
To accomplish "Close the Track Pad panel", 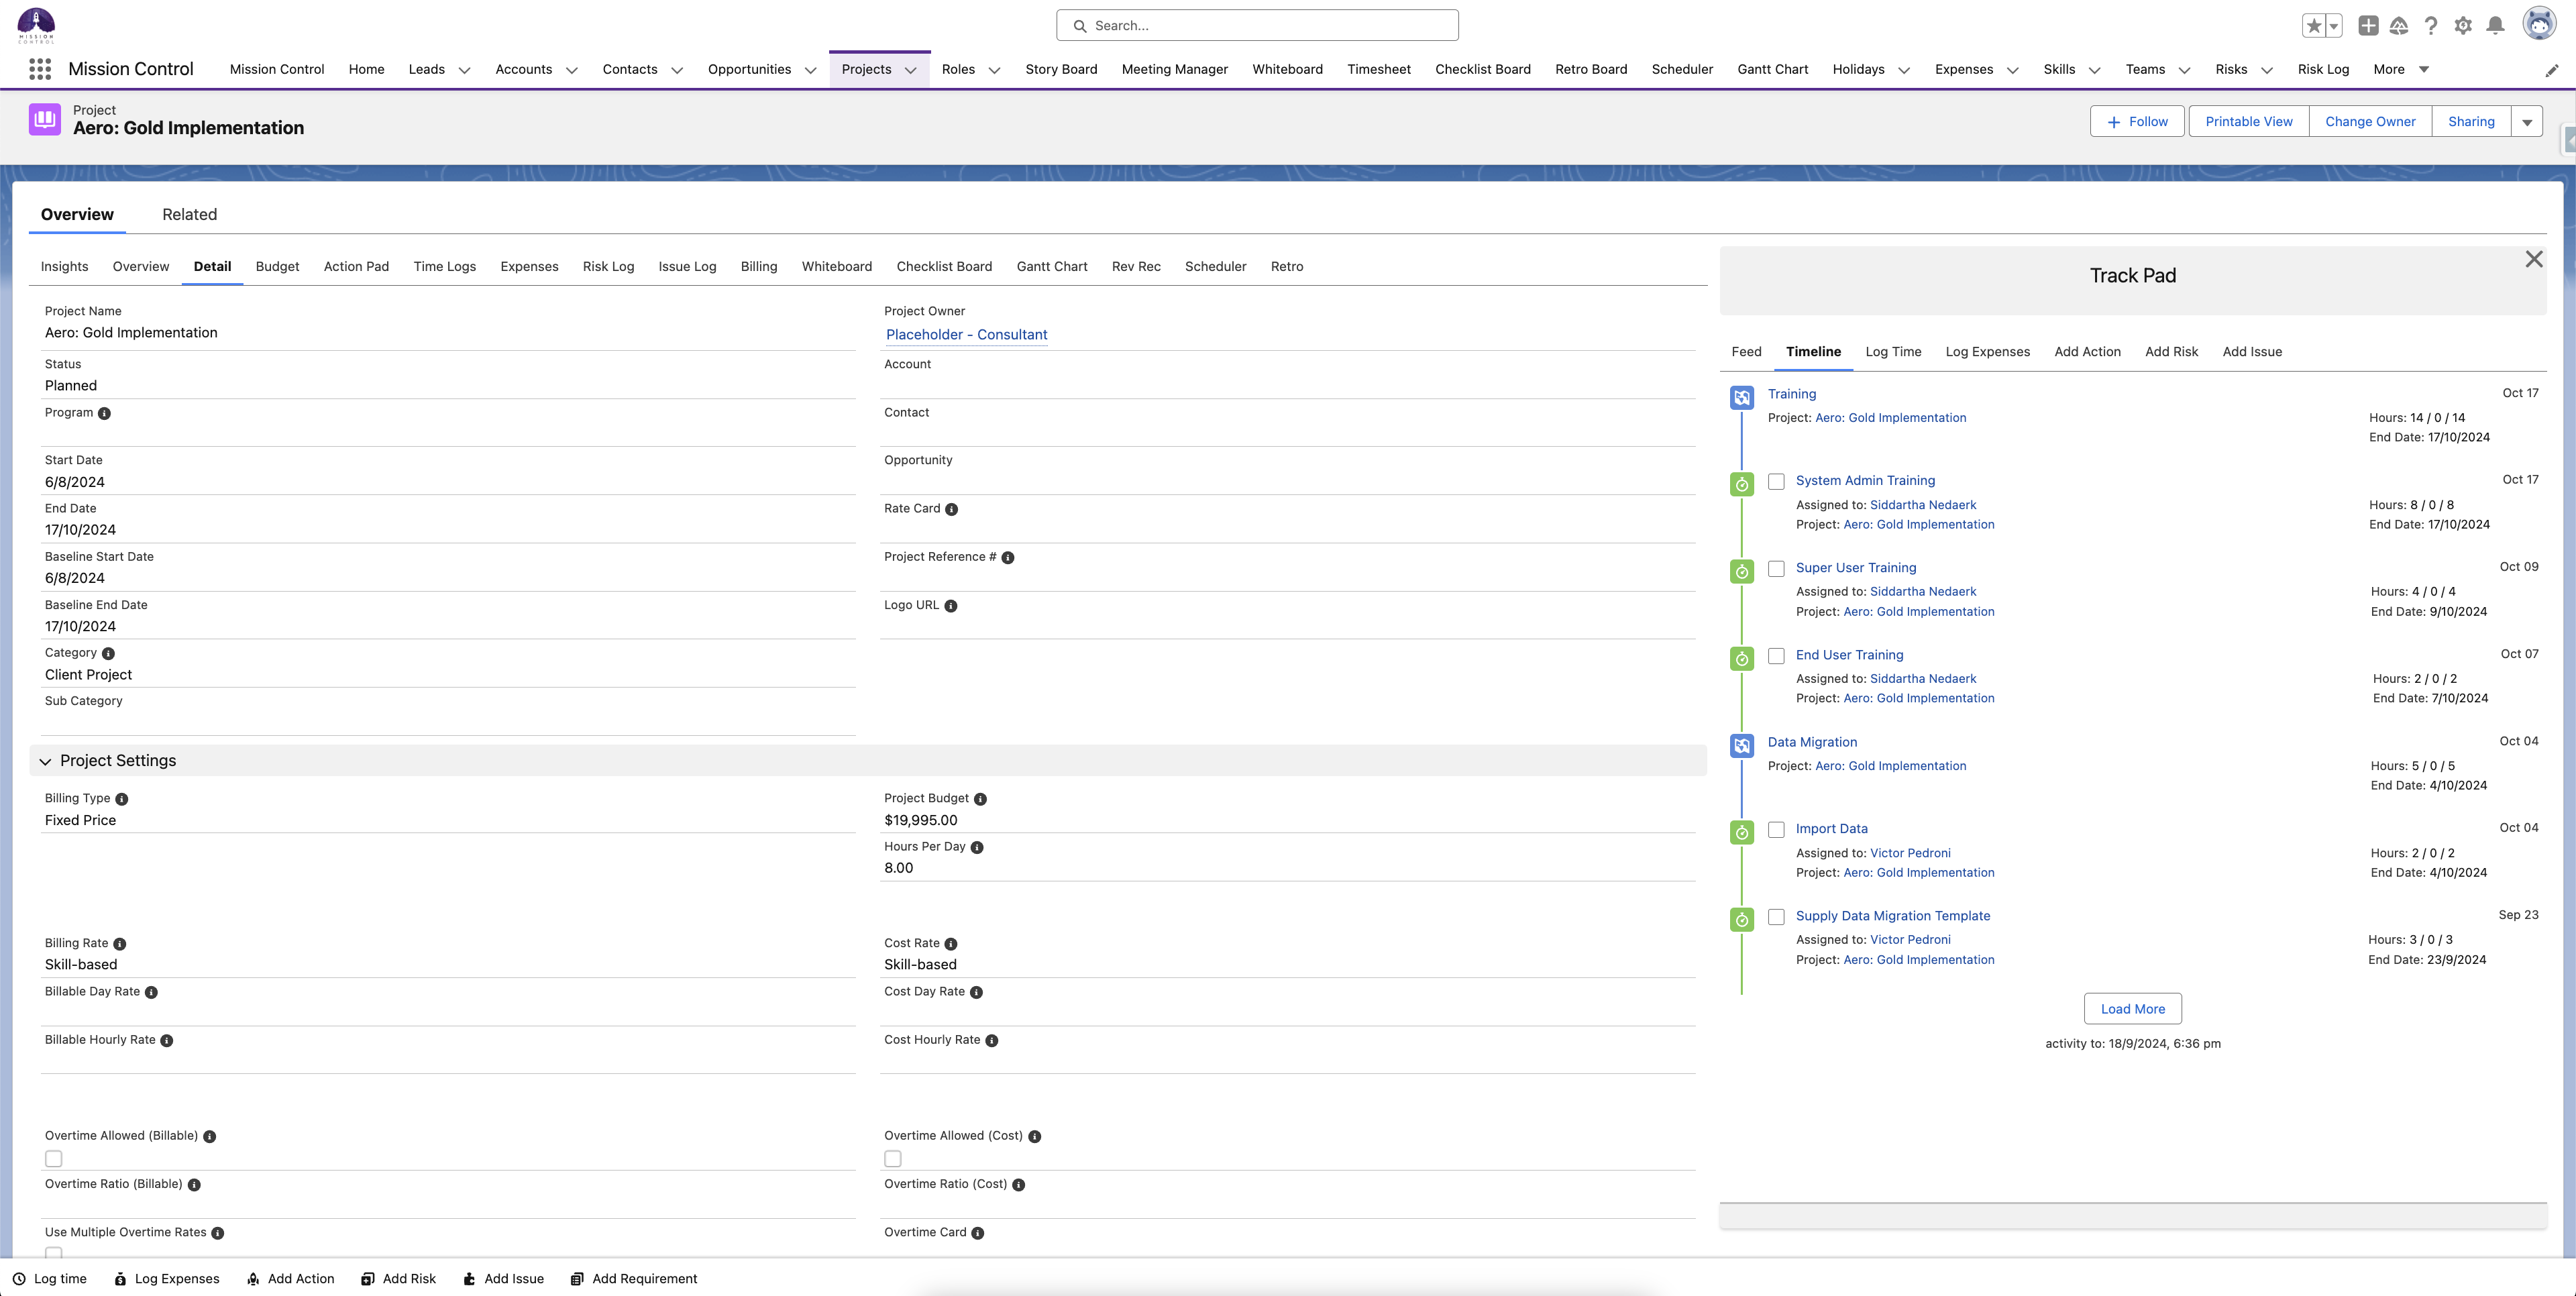I will 2533,260.
